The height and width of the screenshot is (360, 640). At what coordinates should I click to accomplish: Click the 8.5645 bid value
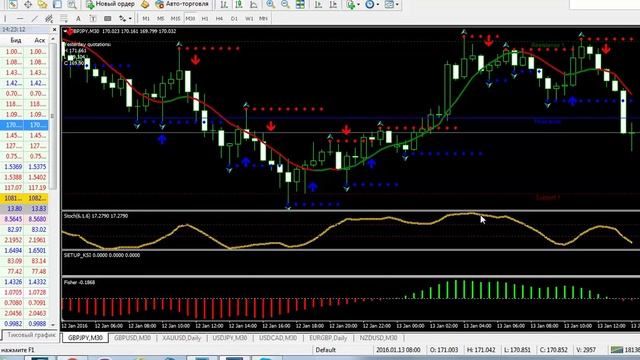pyautogui.click(x=13, y=219)
